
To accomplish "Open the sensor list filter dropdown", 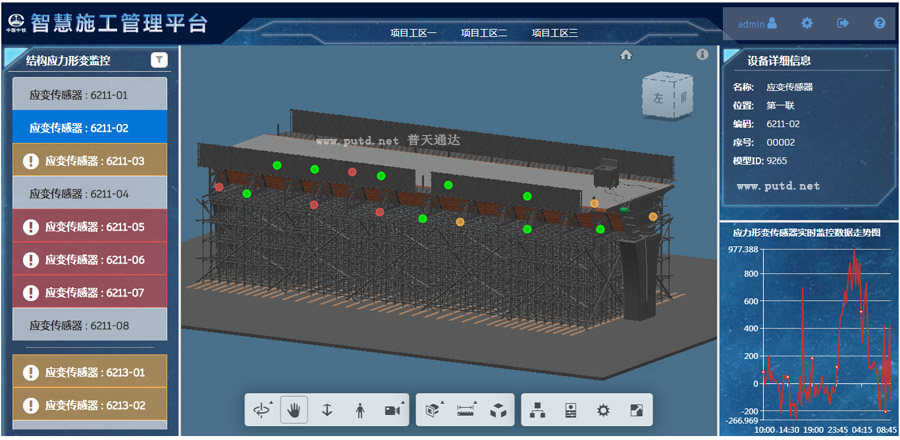I will [159, 60].
